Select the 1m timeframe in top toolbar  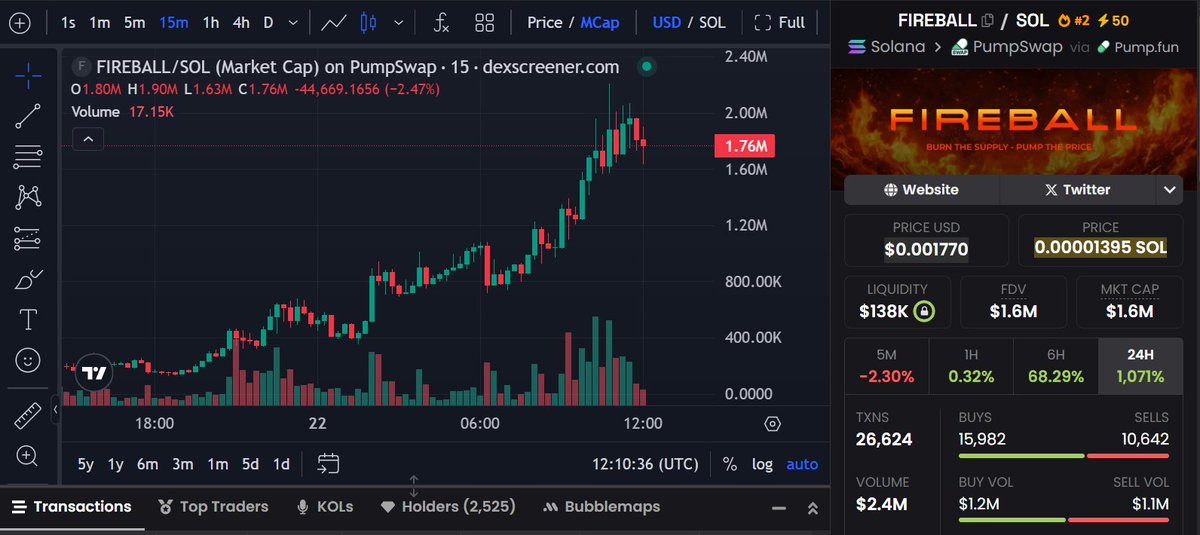click(100, 22)
